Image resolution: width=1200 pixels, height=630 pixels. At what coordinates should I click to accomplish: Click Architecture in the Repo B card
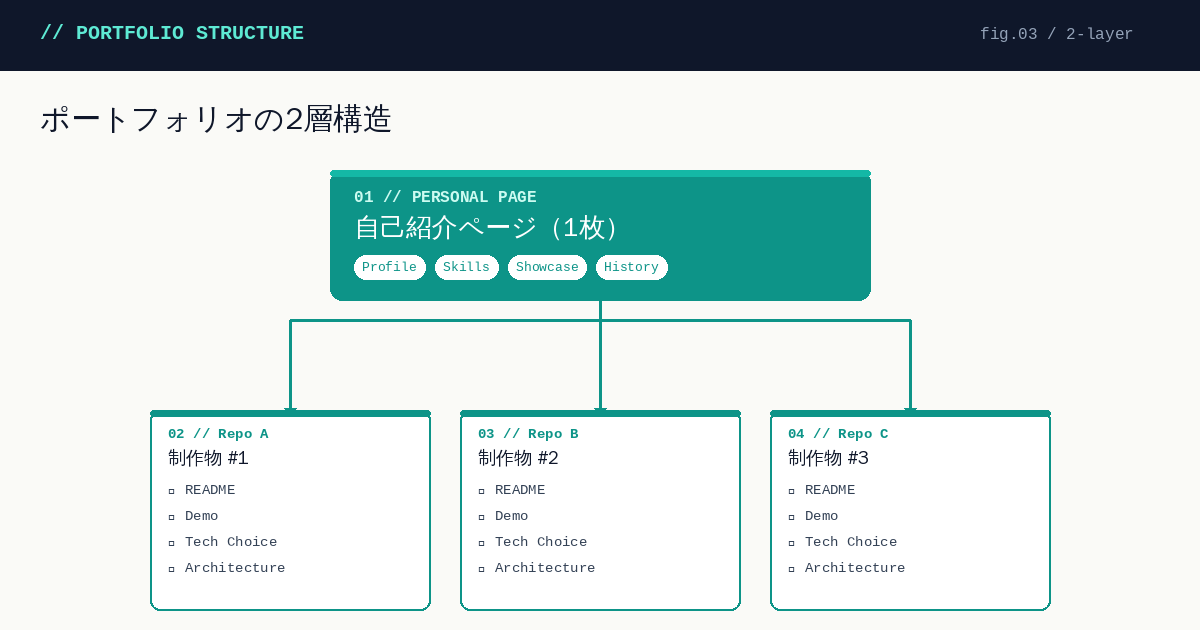click(545, 568)
